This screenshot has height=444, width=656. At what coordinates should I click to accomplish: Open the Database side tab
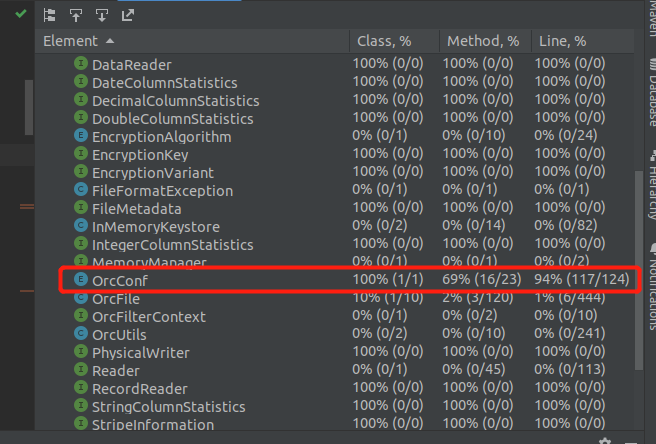click(652, 93)
